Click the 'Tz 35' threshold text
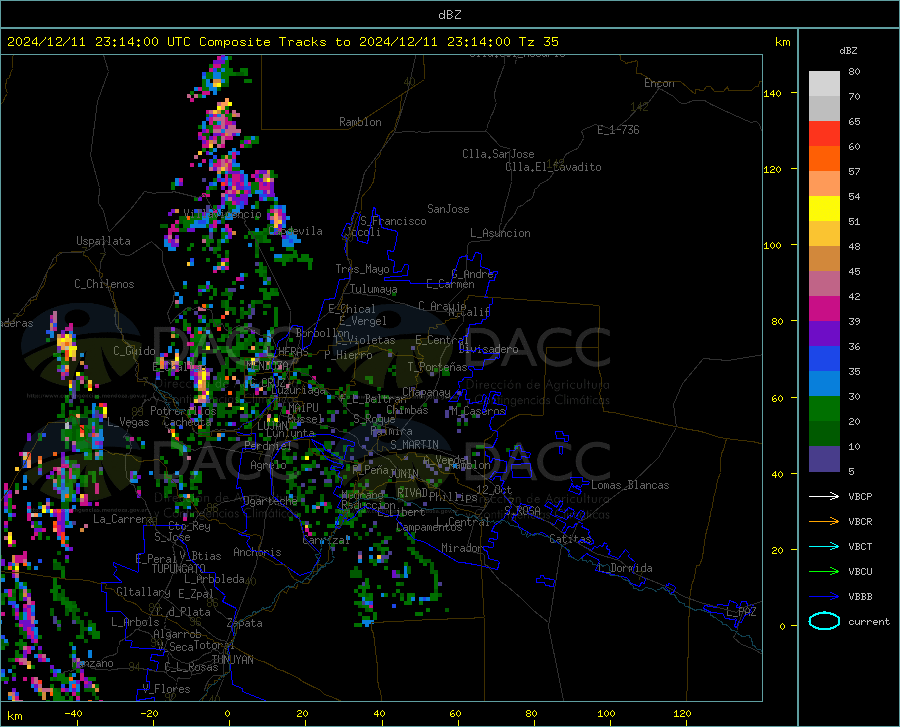 pyautogui.click(x=538, y=42)
